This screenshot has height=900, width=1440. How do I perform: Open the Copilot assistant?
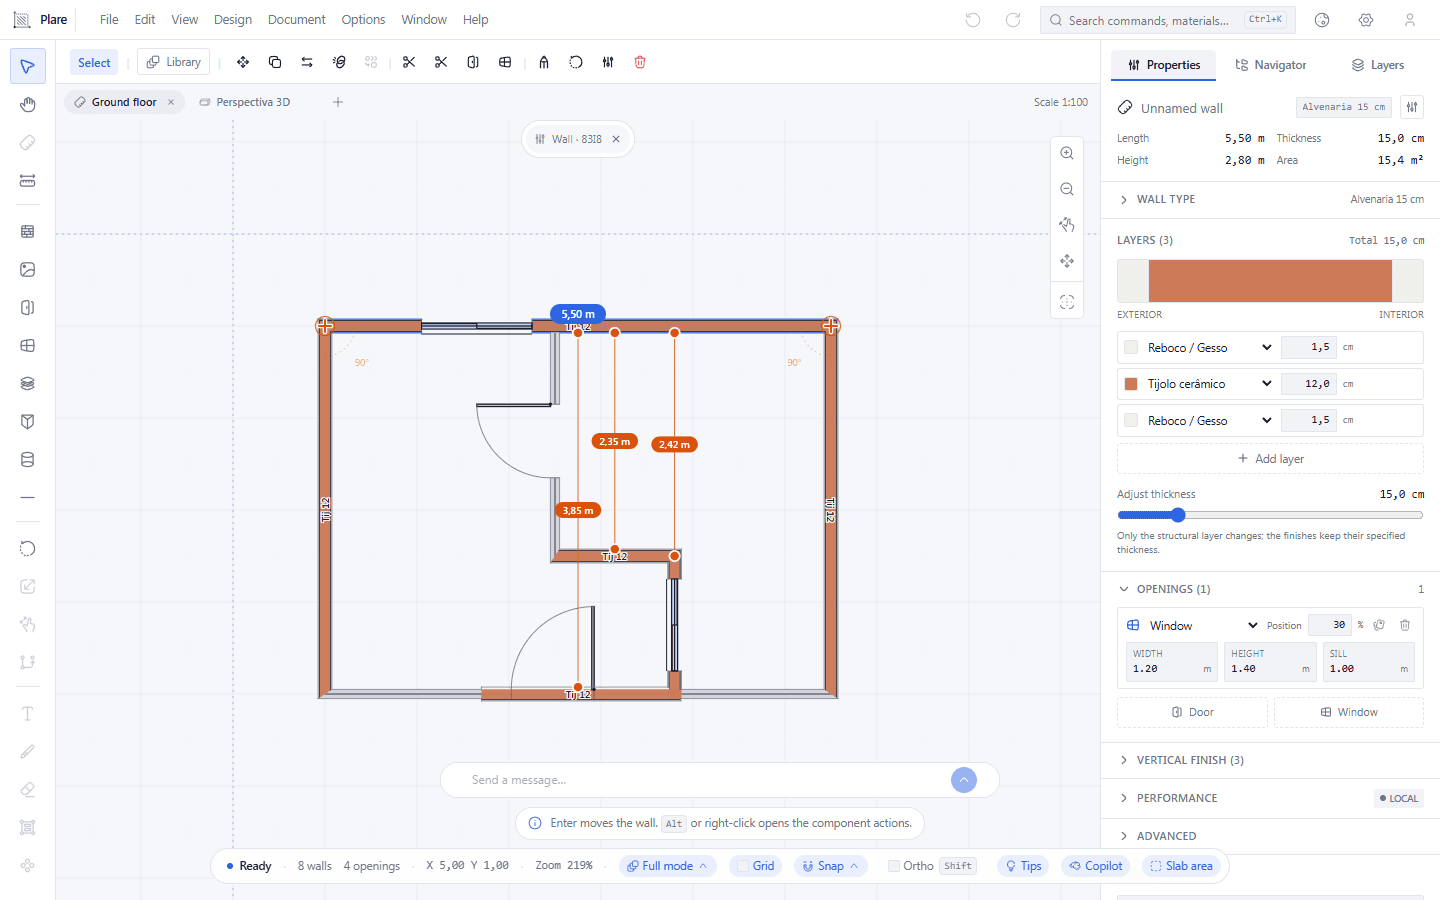(1096, 866)
